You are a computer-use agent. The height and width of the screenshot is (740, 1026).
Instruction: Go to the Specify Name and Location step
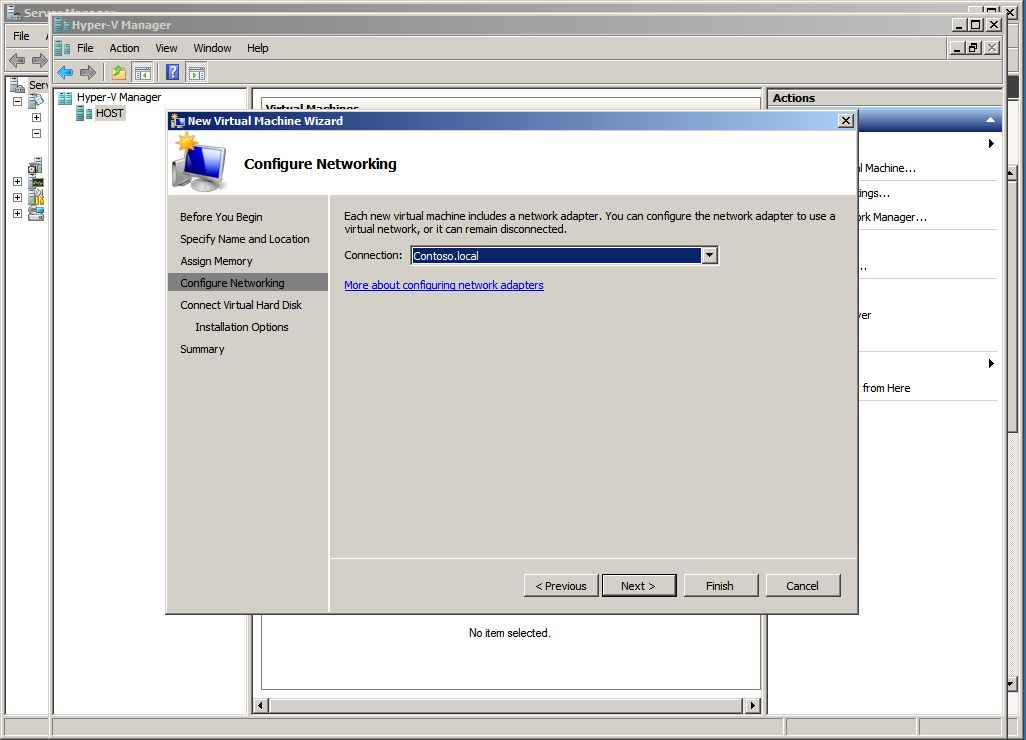(245, 239)
